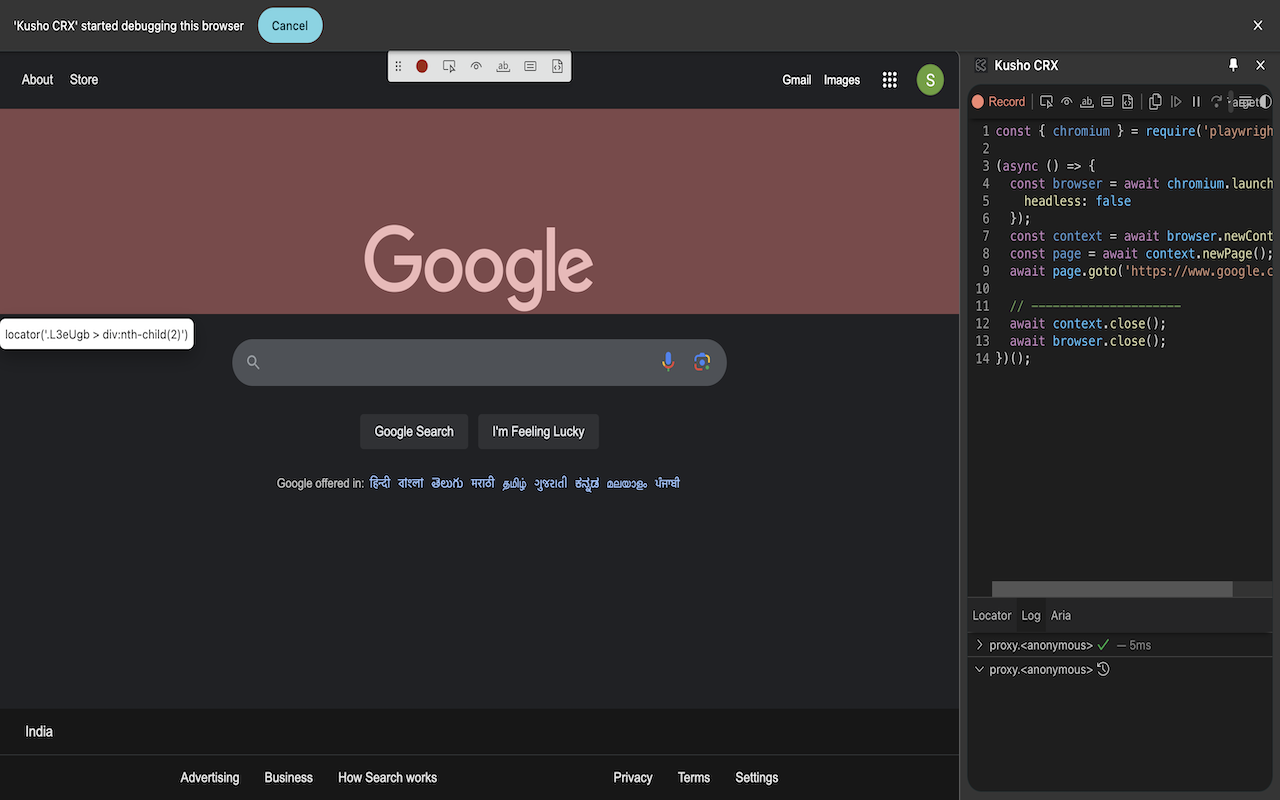Viewport: 1280px width, 800px height.
Task: Cancel browser debugging
Action: 290,25
